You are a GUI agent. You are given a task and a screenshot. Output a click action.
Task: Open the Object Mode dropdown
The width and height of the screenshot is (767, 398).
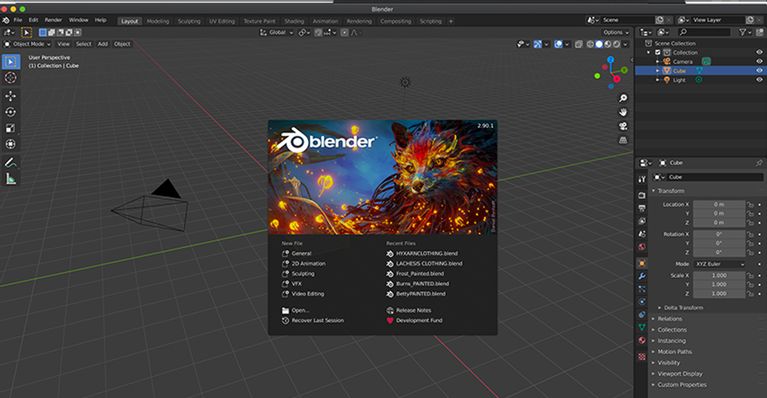pyautogui.click(x=27, y=44)
